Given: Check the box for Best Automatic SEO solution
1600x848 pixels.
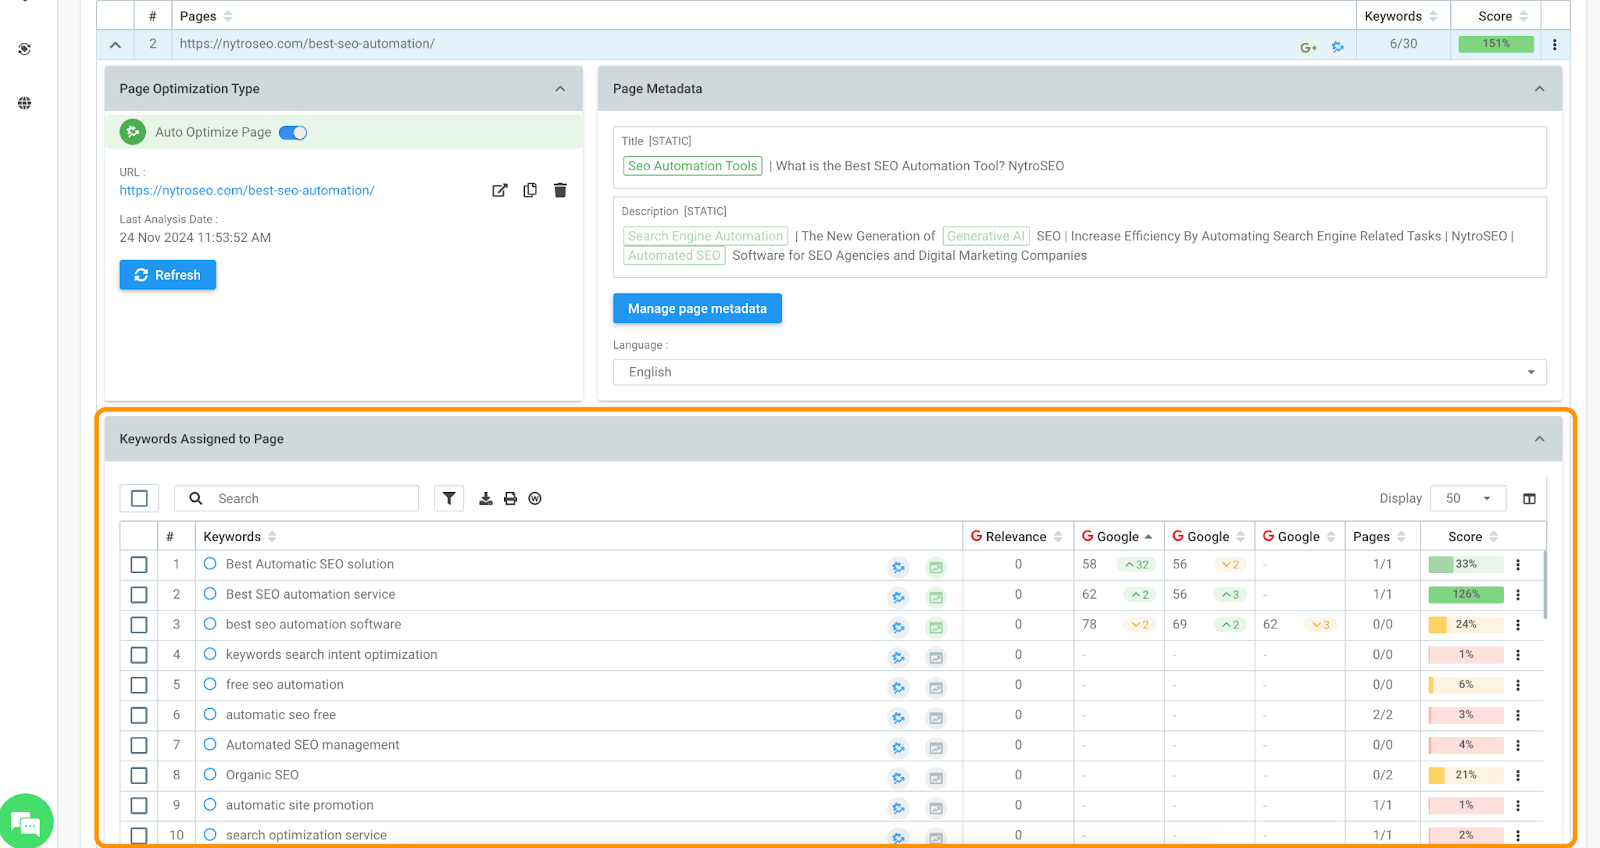Looking at the screenshot, I should (x=139, y=565).
